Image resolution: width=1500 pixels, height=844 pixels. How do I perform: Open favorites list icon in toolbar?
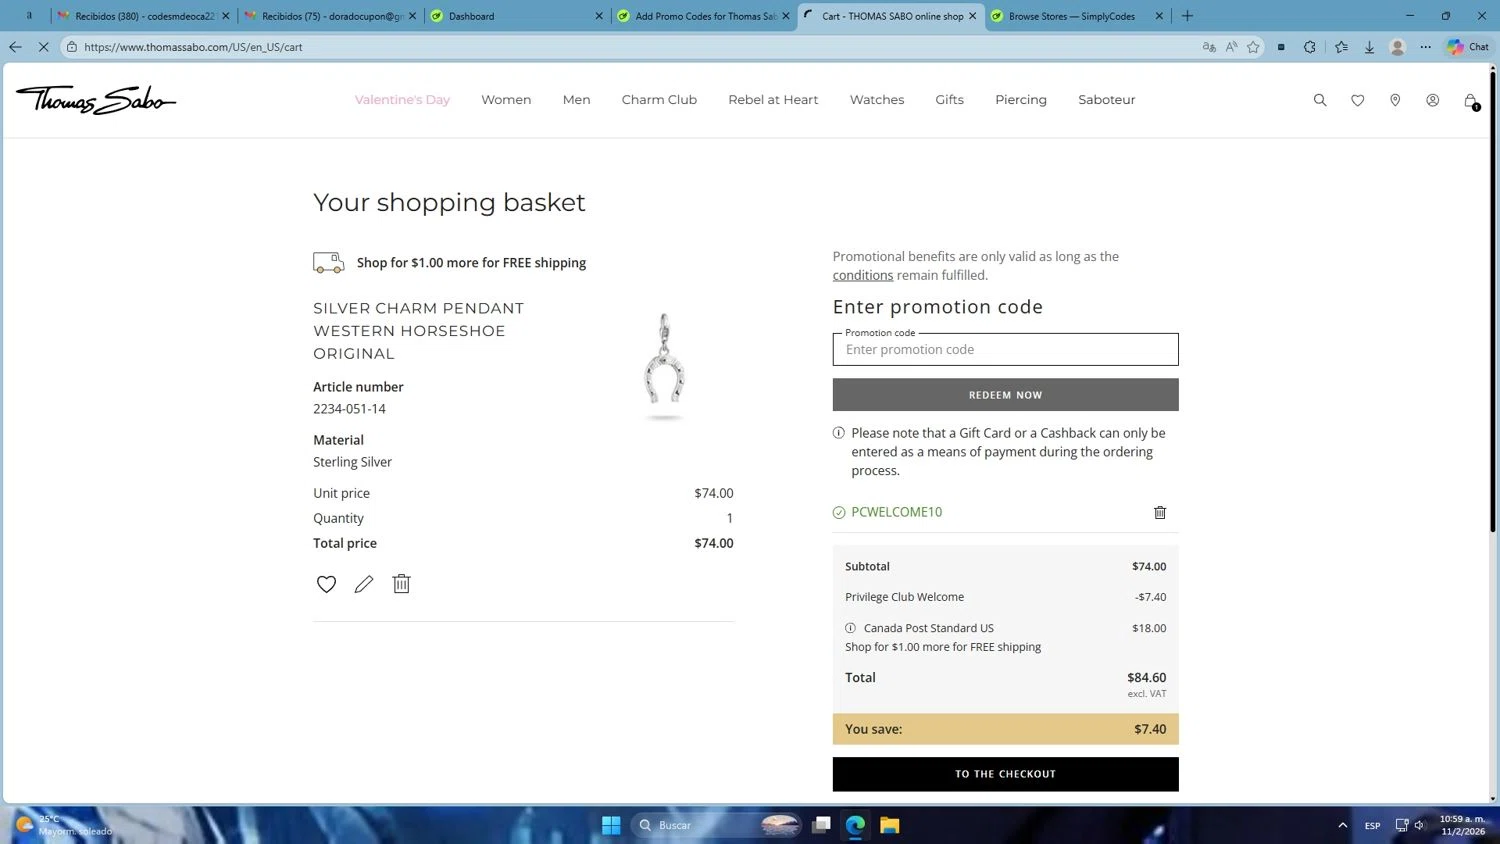[1341, 46]
